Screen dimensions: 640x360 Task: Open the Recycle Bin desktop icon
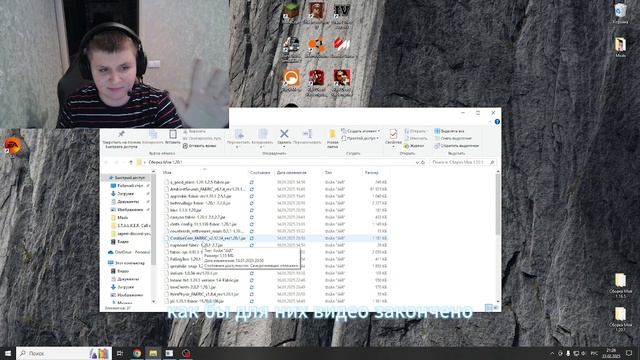(620, 12)
